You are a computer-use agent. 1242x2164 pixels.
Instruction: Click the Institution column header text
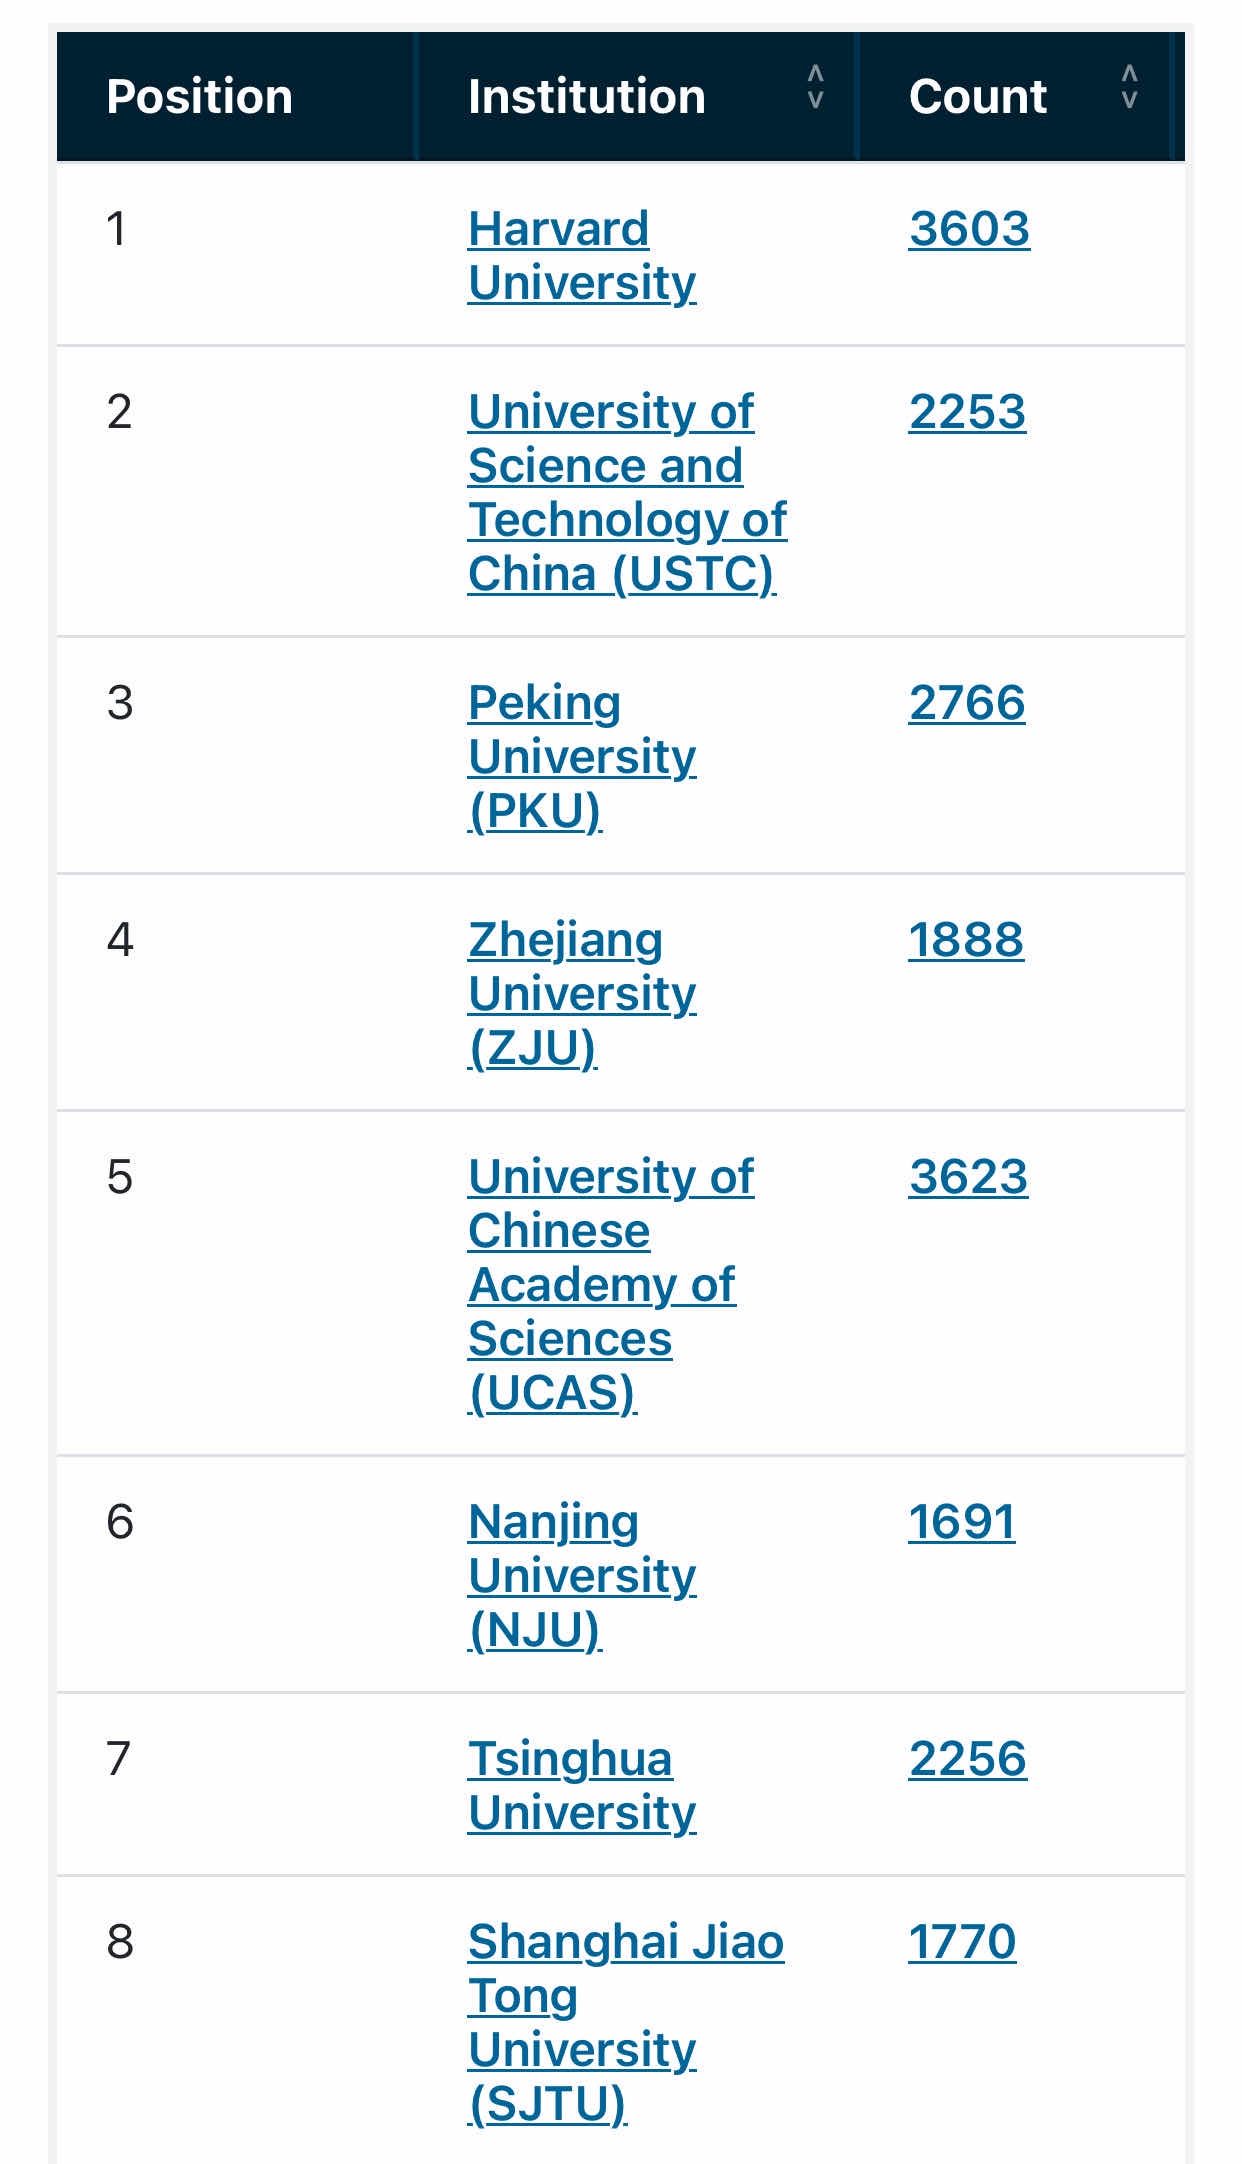click(587, 96)
